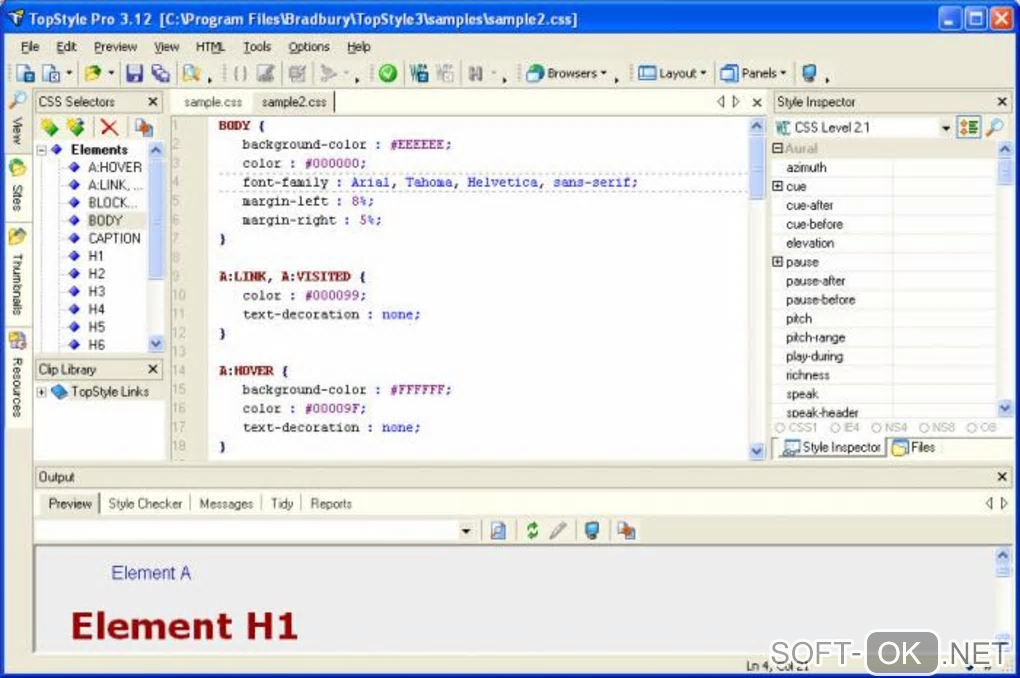The image size is (1020, 678).
Task: Open the Thumbnails sidebar tab
Action: point(17,272)
